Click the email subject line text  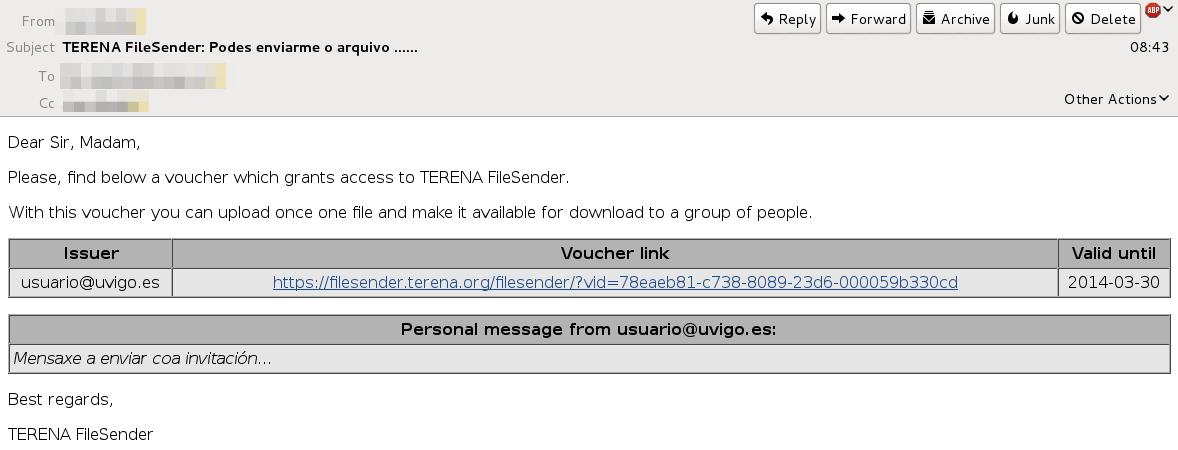click(x=240, y=47)
